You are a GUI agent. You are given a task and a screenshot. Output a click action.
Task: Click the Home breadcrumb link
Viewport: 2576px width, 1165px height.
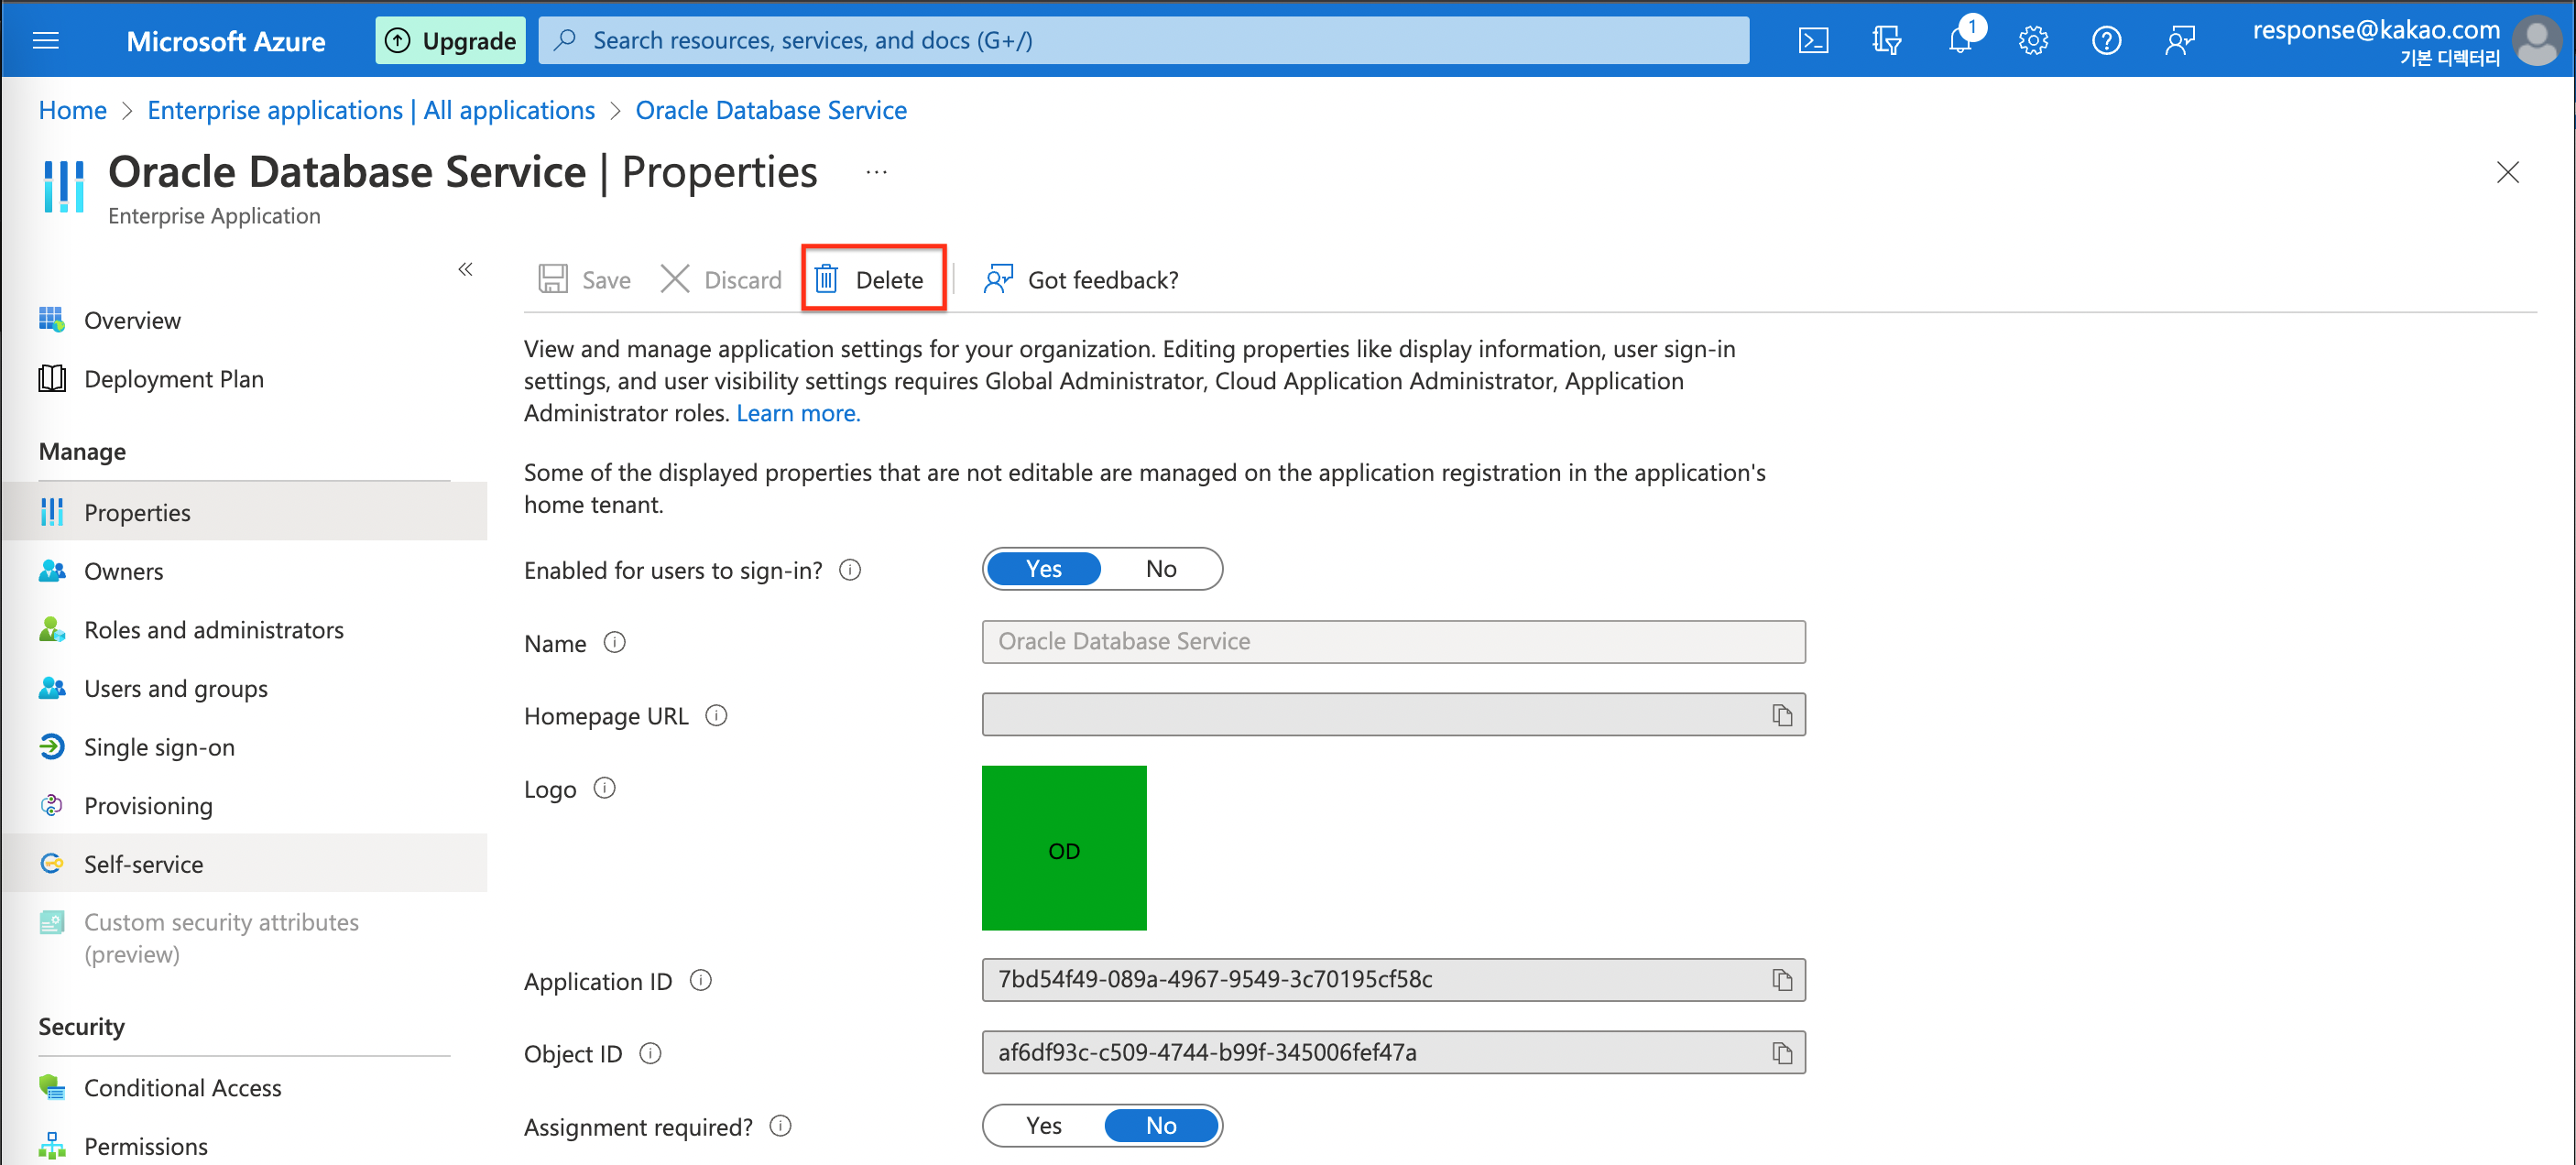(72, 110)
